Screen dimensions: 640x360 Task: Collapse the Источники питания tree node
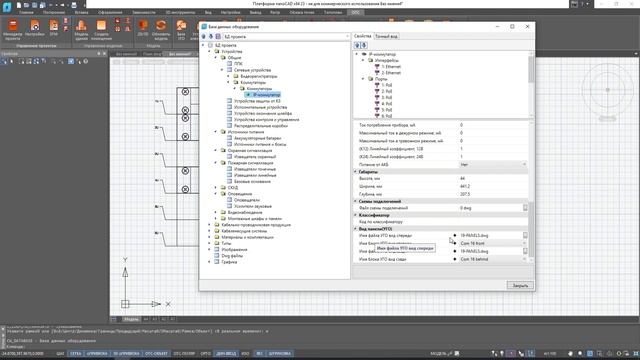point(216,132)
